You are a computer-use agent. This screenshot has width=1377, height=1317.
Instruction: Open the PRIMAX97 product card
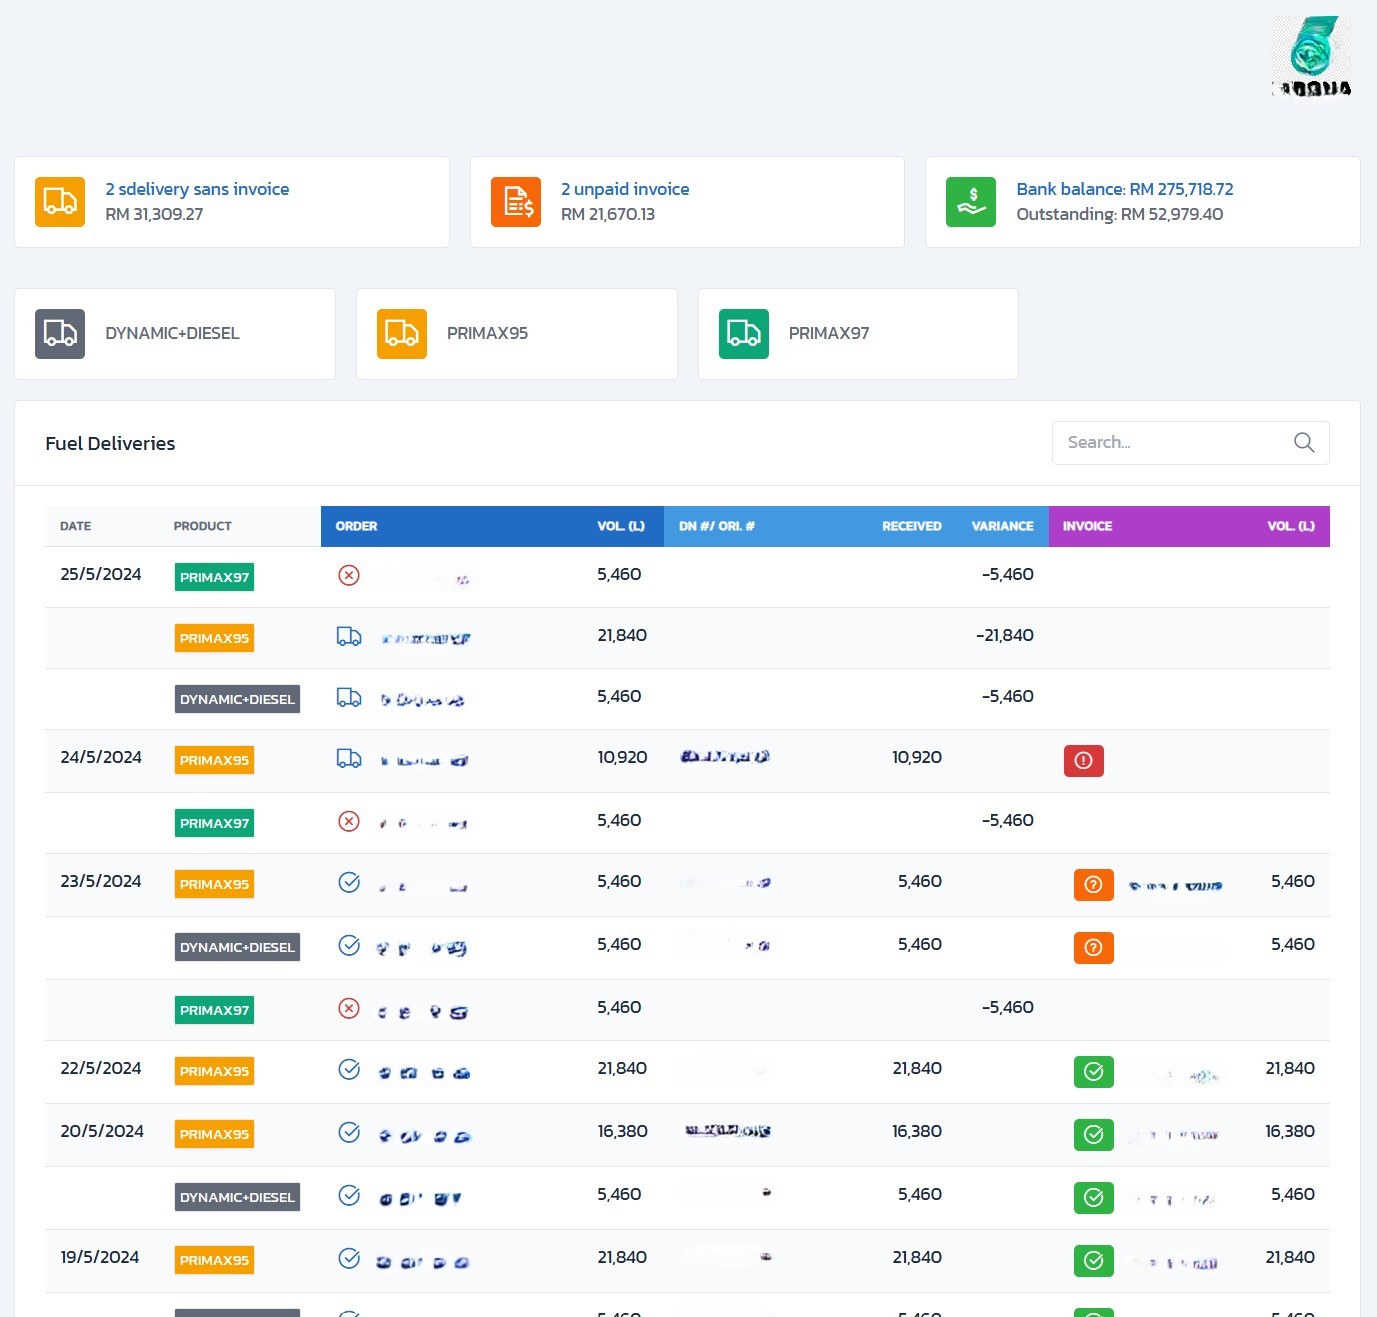point(858,334)
